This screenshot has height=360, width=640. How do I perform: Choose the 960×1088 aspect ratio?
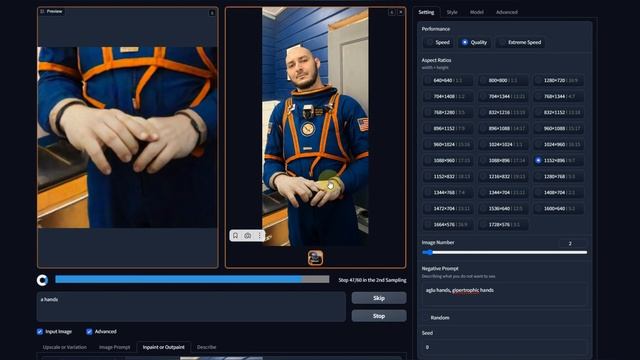[x=558, y=129]
